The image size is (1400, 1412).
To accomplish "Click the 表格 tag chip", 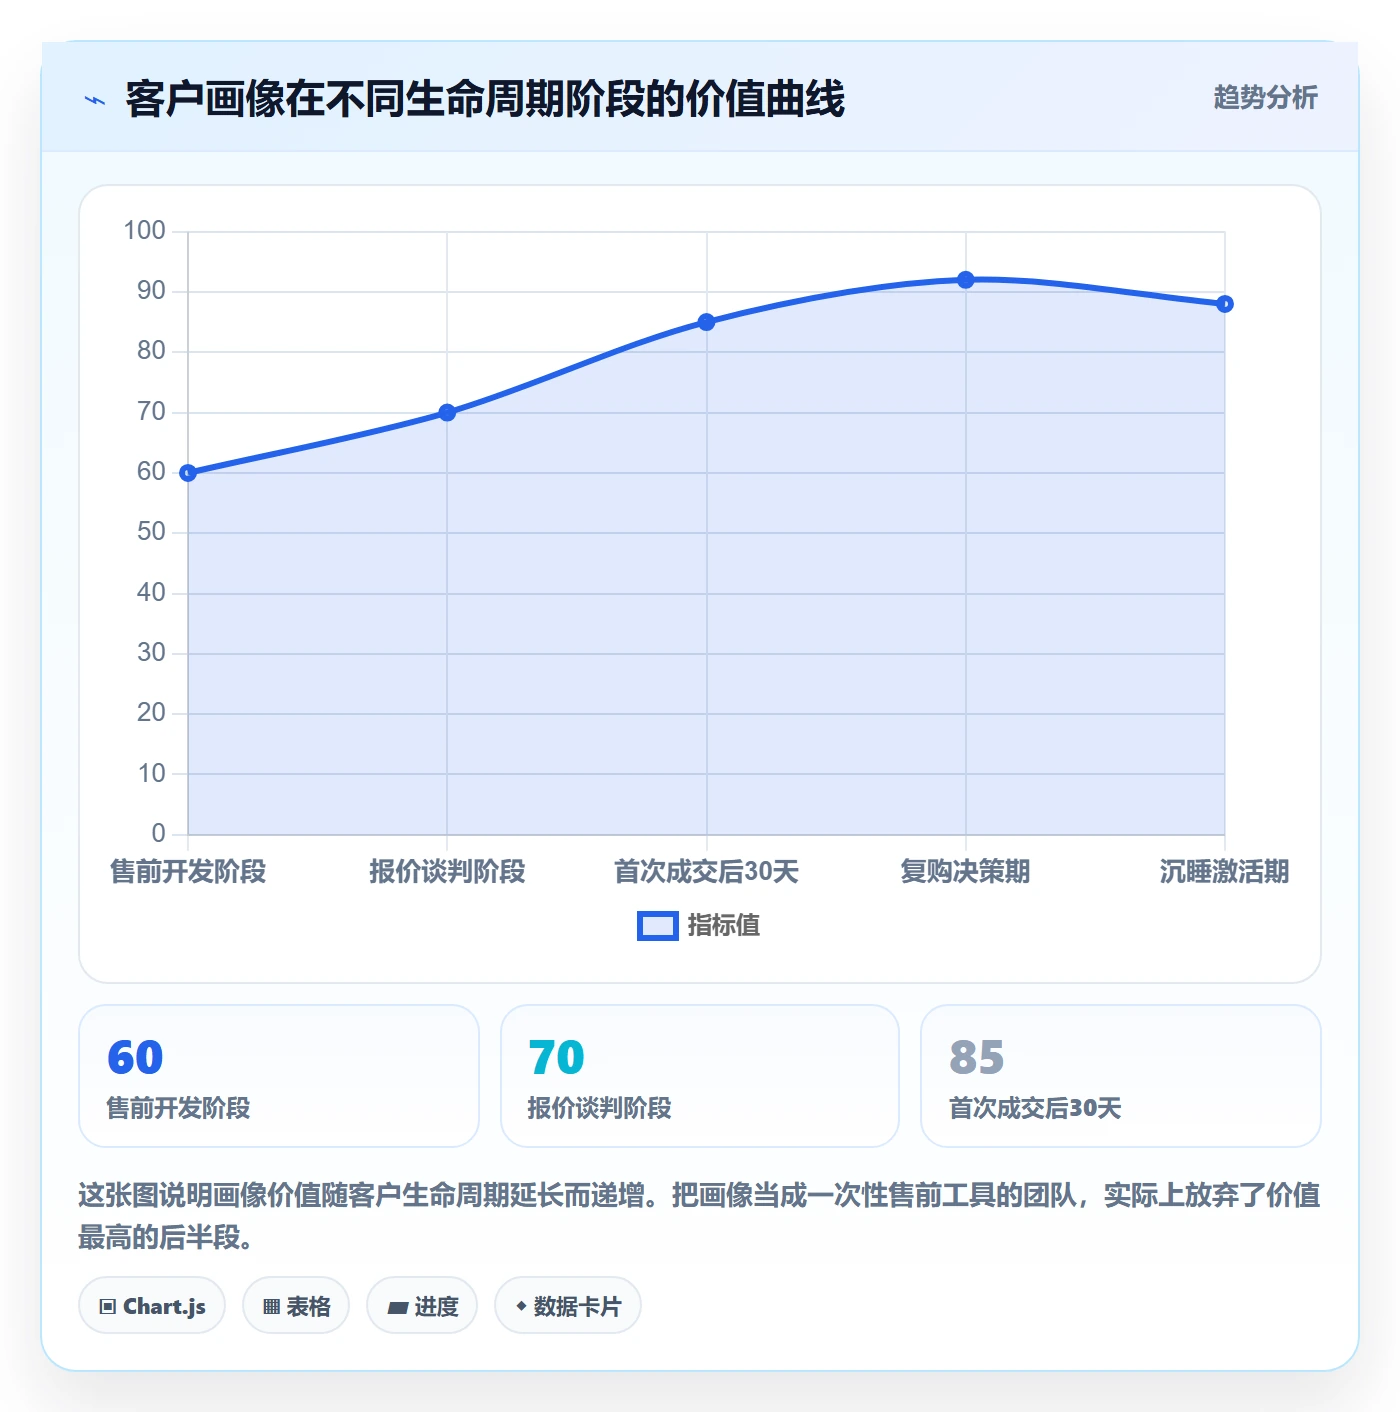I will [296, 1306].
